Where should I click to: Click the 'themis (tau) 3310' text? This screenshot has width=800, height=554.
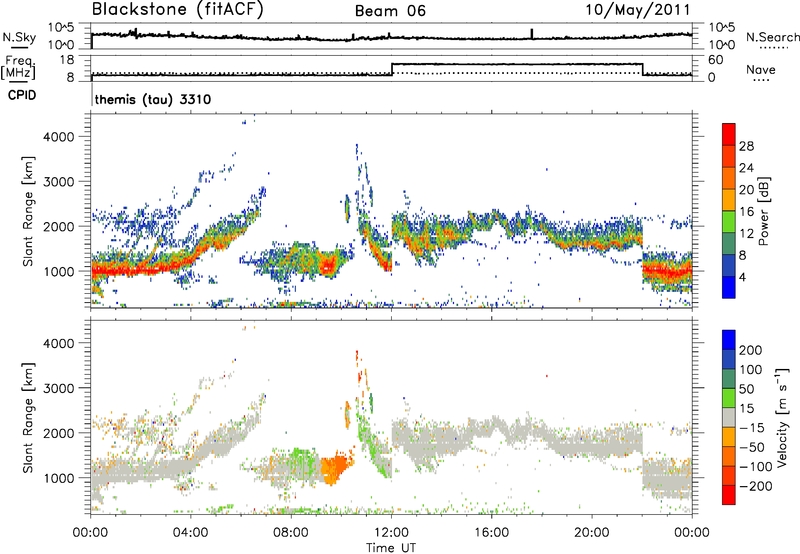click(153, 99)
